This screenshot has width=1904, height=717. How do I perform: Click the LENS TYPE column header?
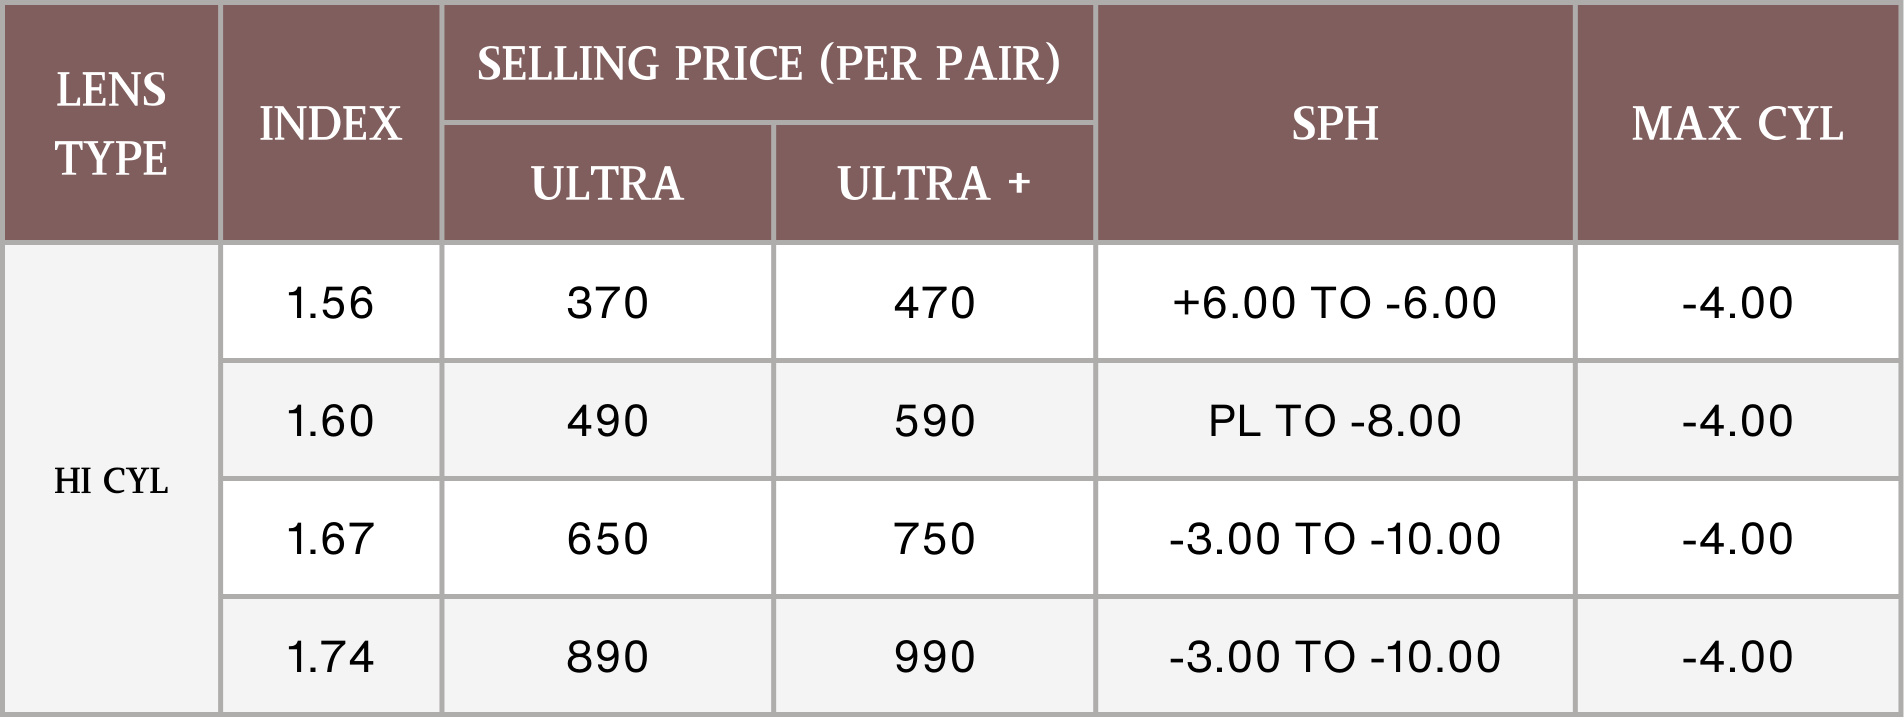point(111,124)
